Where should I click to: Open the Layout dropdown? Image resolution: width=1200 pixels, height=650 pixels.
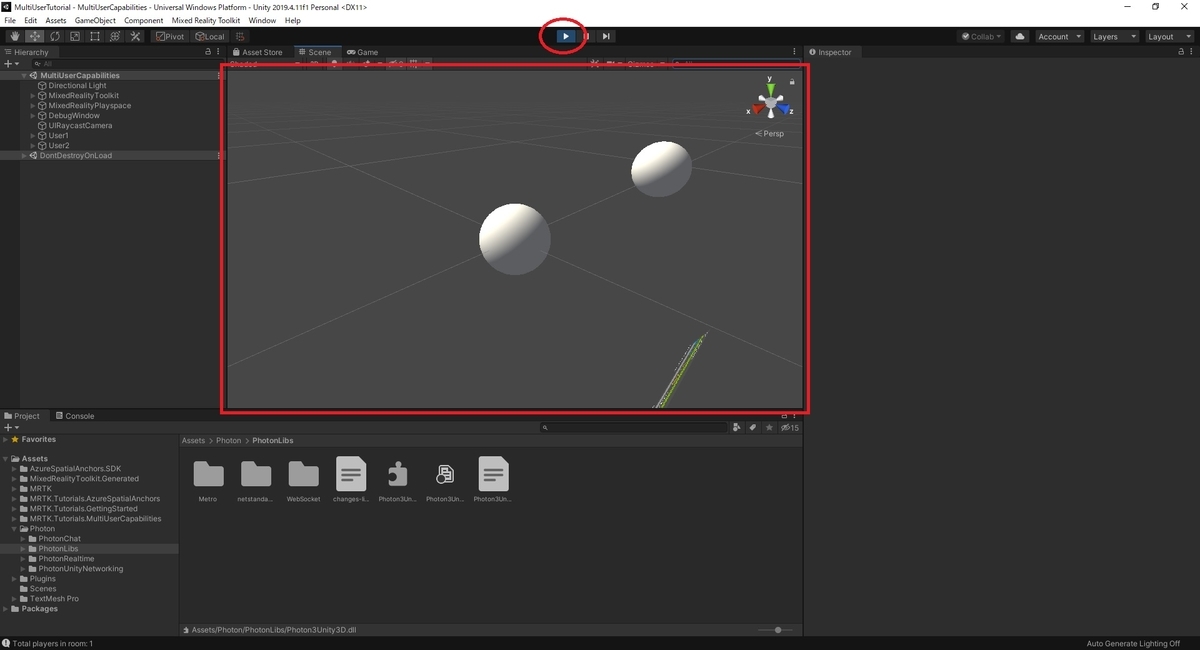tap(1168, 37)
